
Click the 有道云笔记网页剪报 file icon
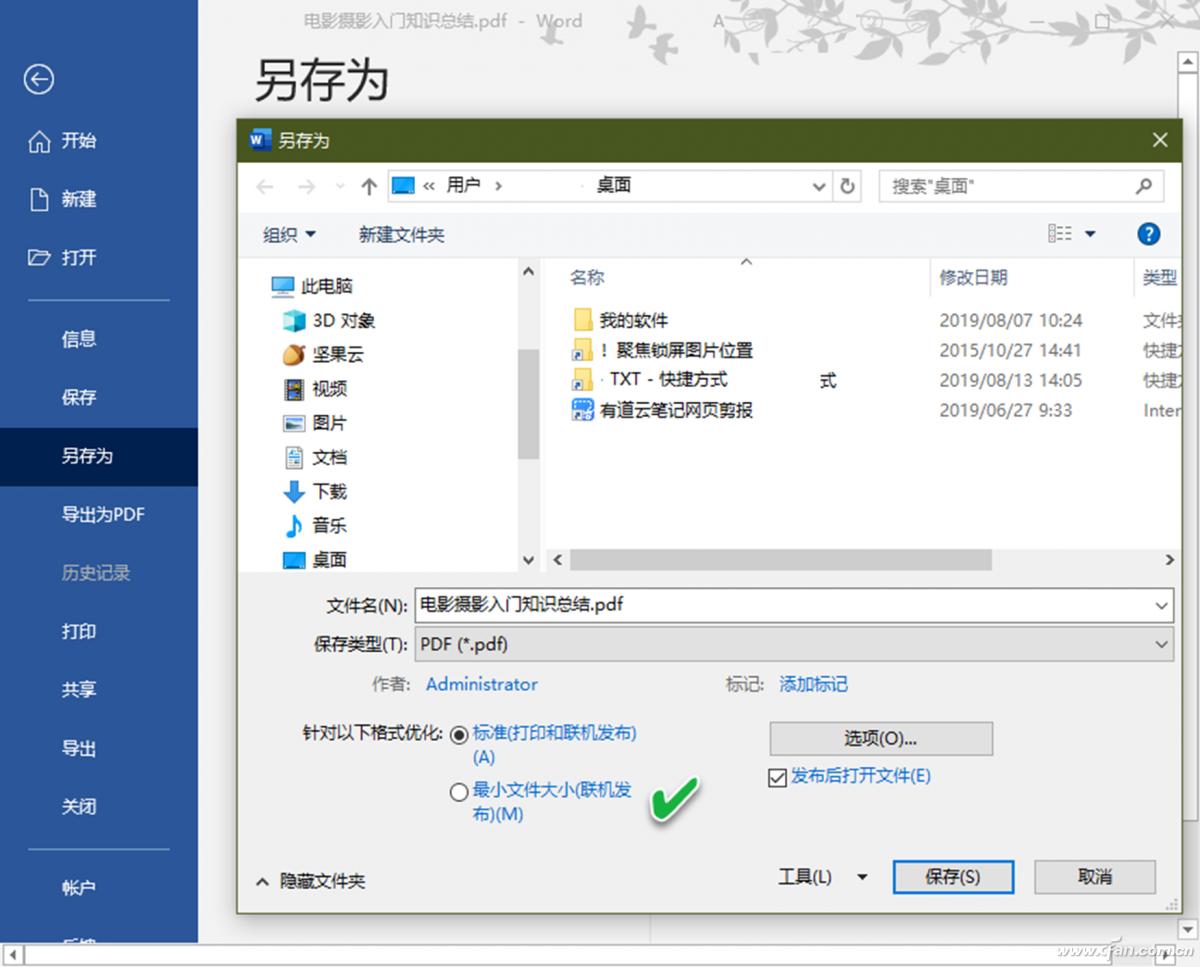point(583,410)
